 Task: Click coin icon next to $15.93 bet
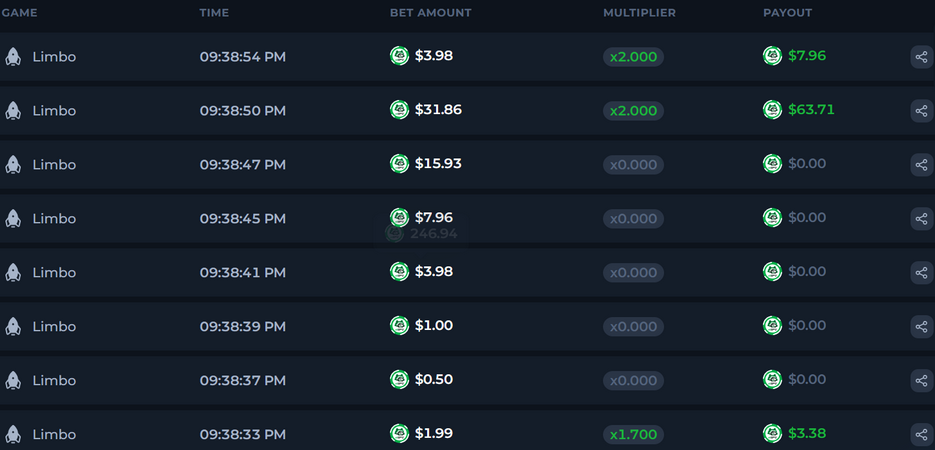pyautogui.click(x=400, y=163)
